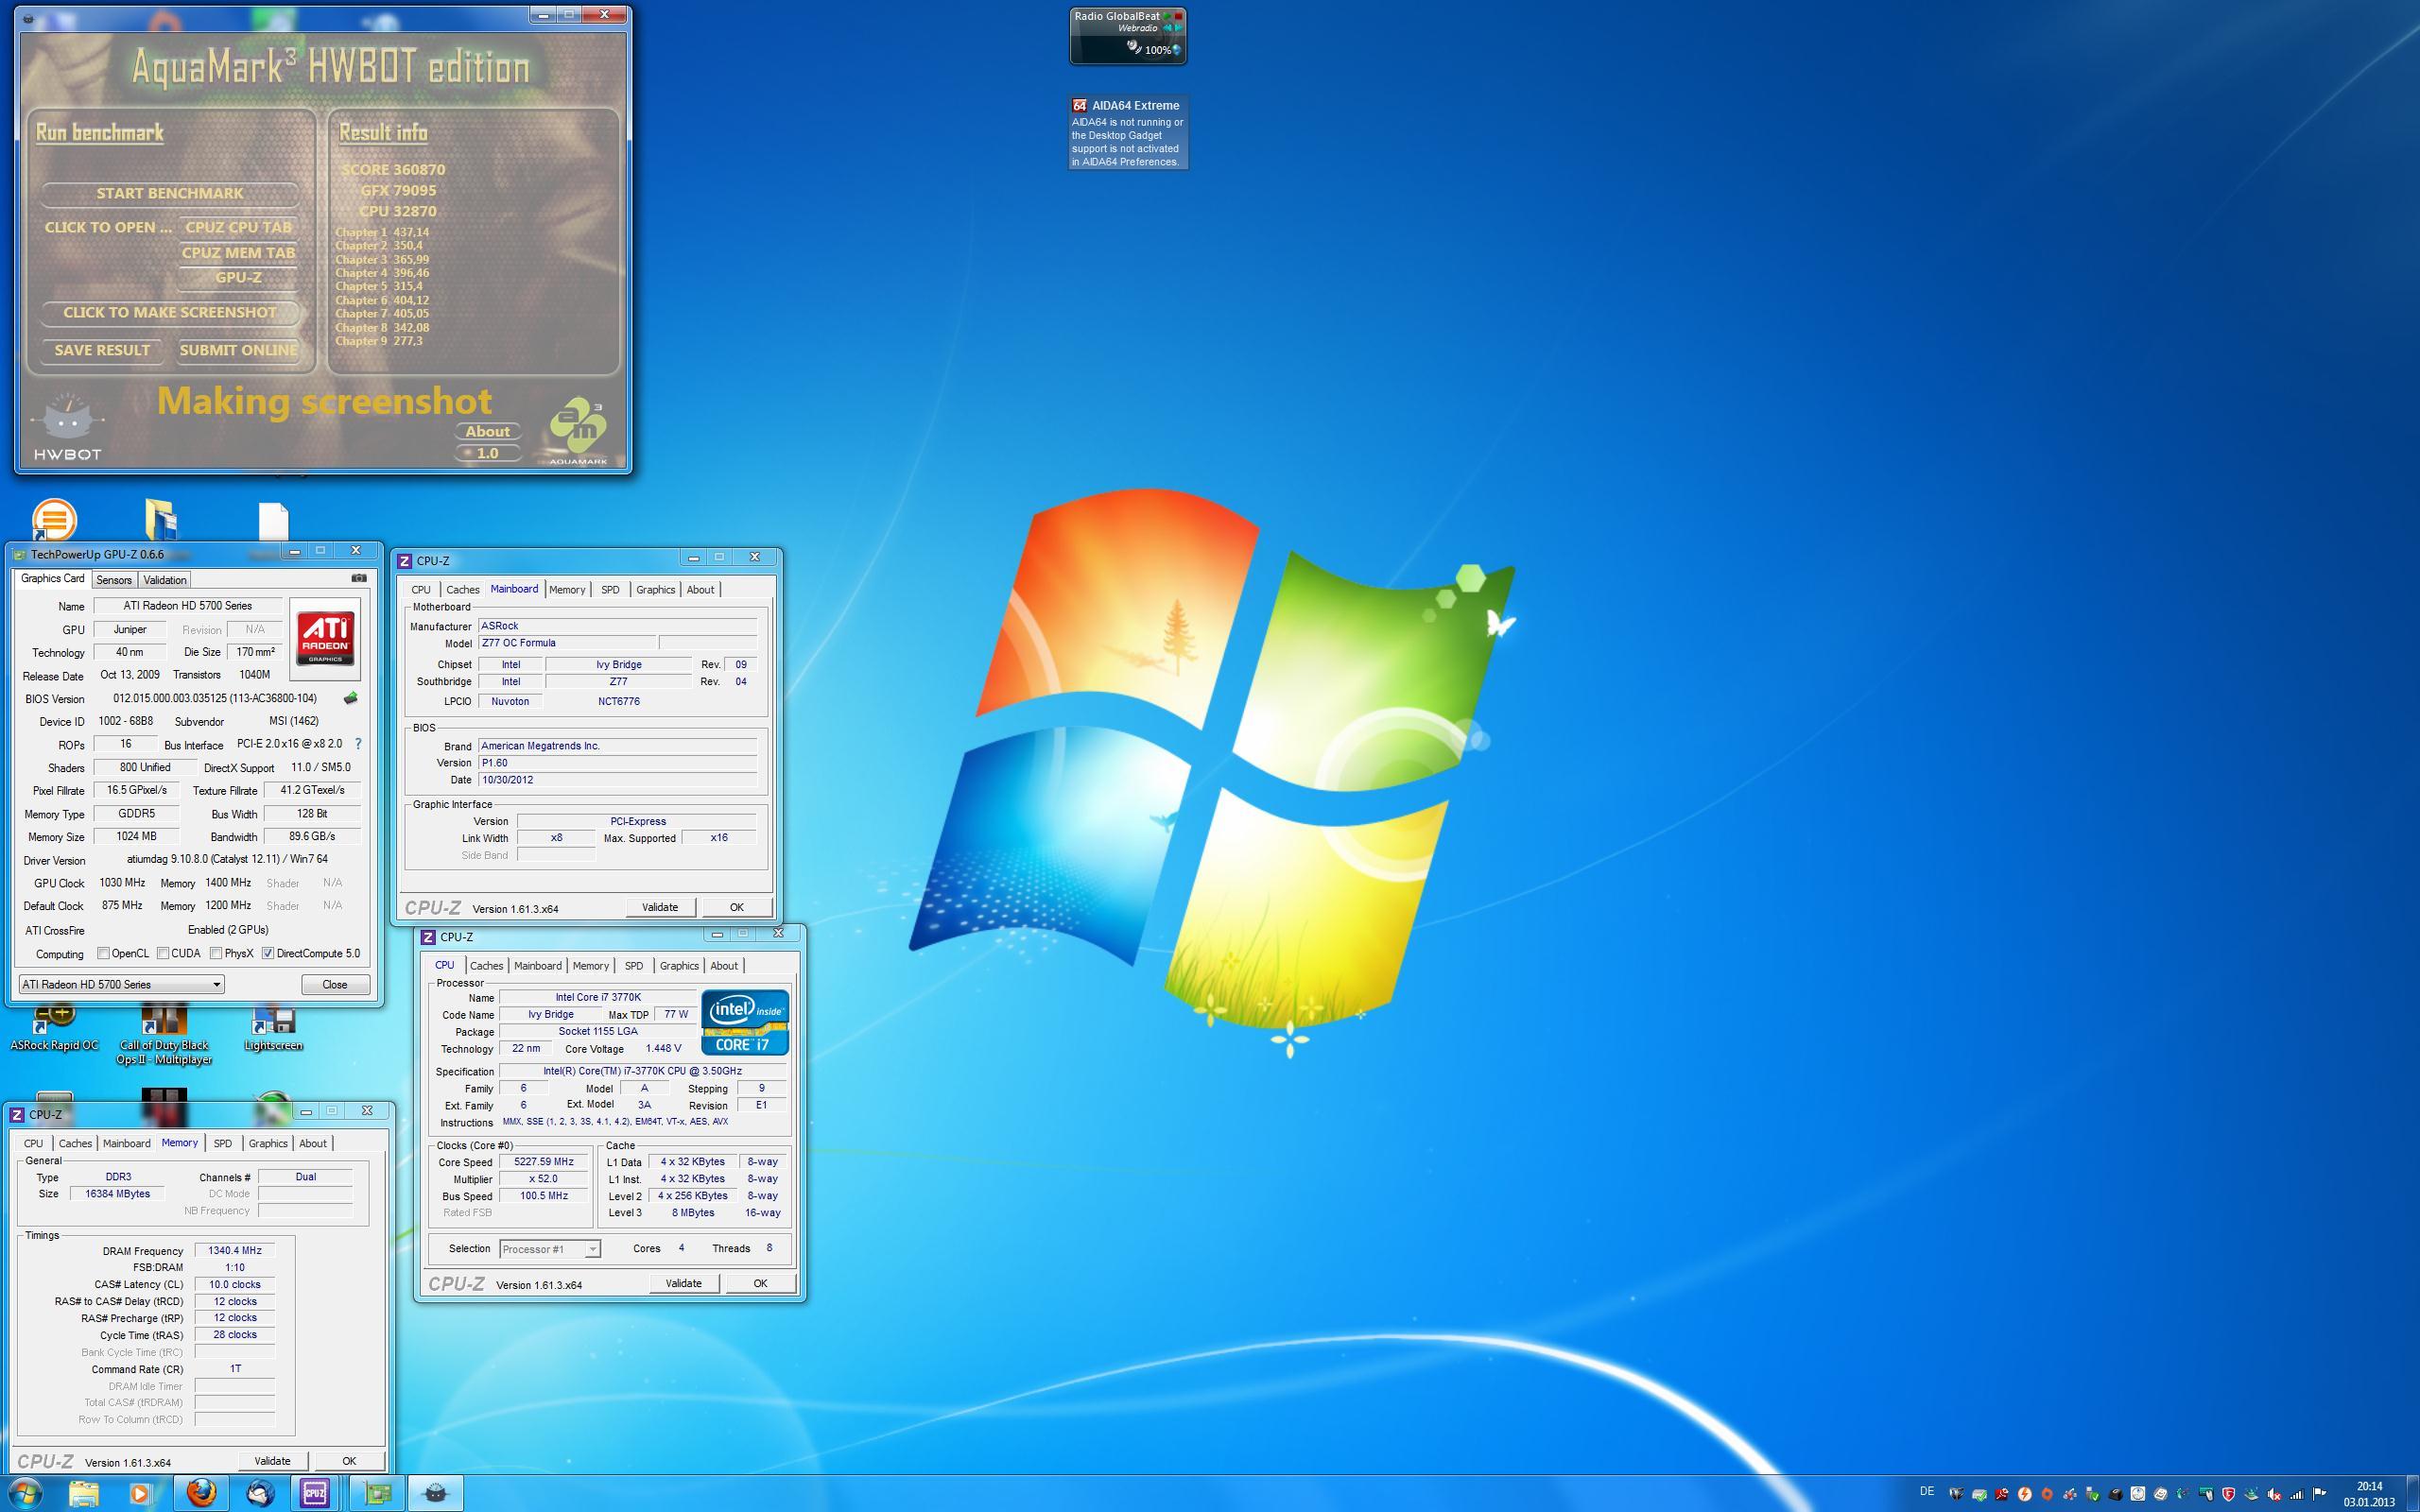This screenshot has width=2420, height=1512.
Task: Open About tab in the memory CPU-Z window
Action: click(x=313, y=1143)
